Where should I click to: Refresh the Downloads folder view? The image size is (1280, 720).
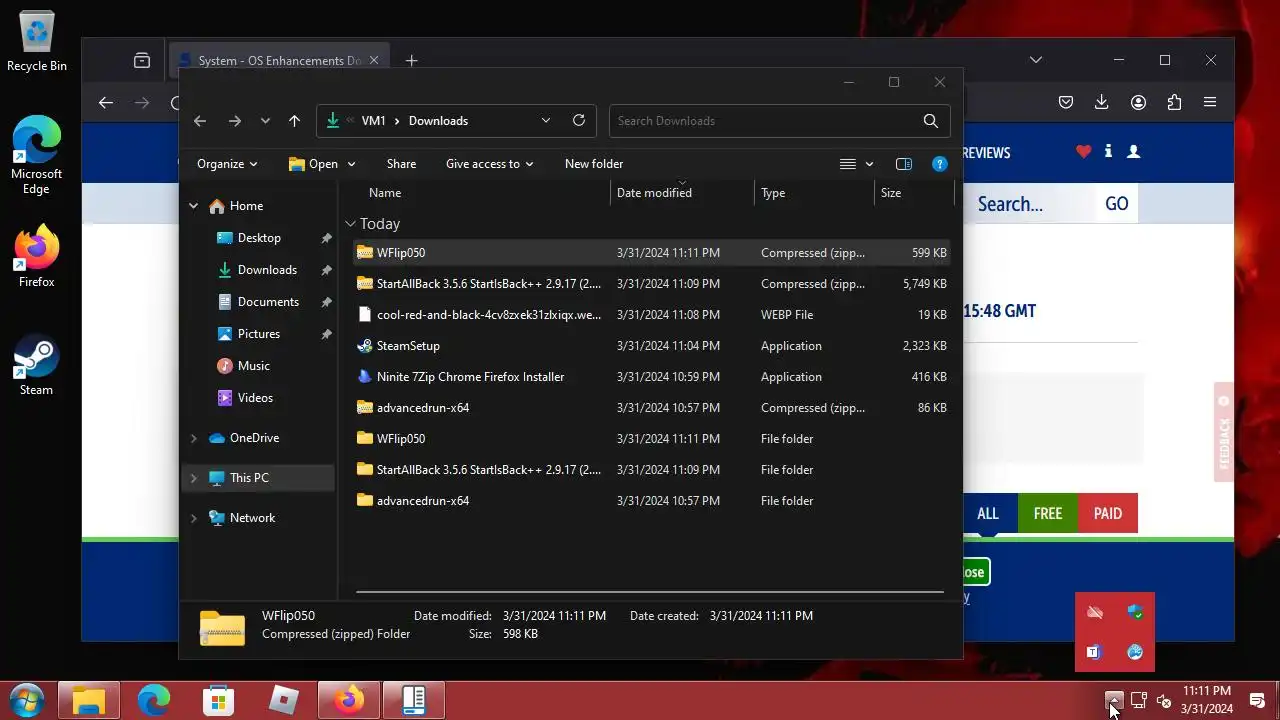(x=578, y=120)
